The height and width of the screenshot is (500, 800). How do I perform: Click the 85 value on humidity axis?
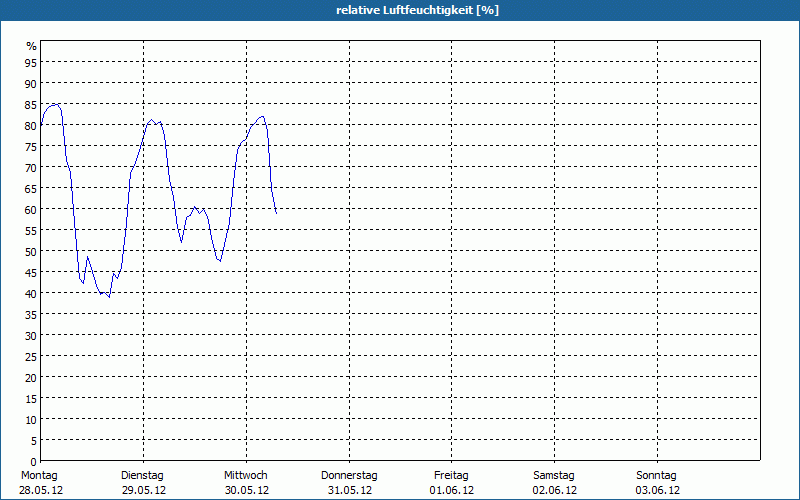[x=31, y=105]
